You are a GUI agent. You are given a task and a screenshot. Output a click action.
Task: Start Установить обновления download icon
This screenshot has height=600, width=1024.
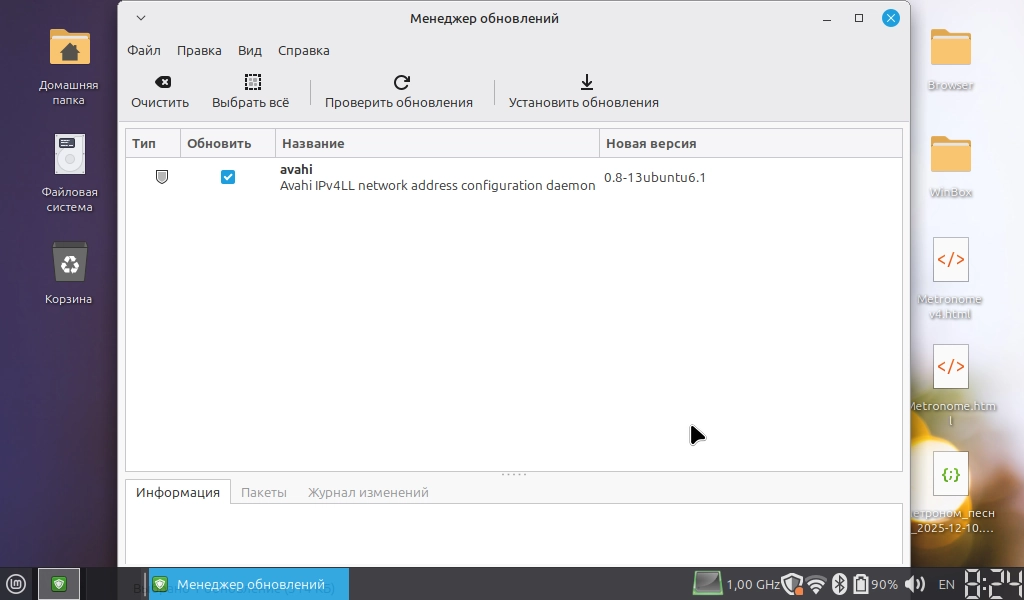coord(586,82)
